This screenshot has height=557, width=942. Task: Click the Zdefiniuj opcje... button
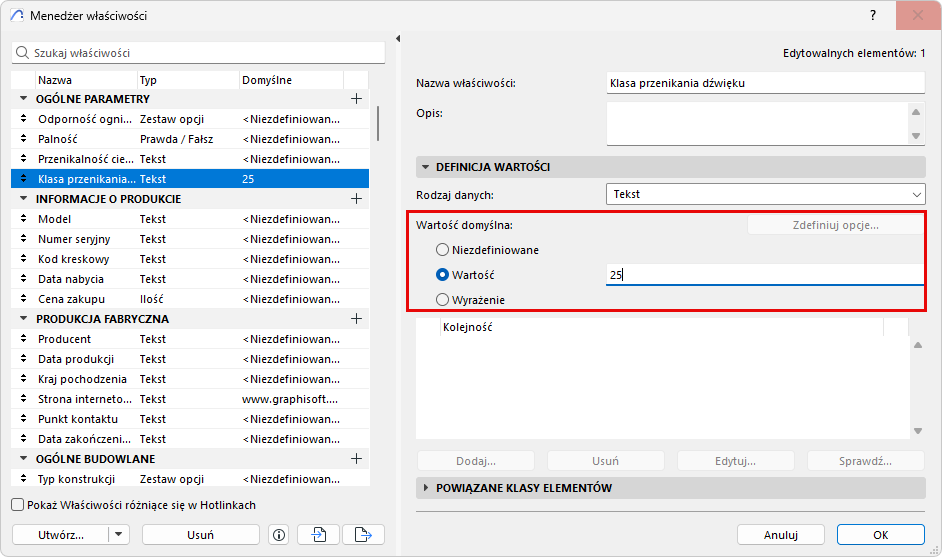[x=836, y=225]
